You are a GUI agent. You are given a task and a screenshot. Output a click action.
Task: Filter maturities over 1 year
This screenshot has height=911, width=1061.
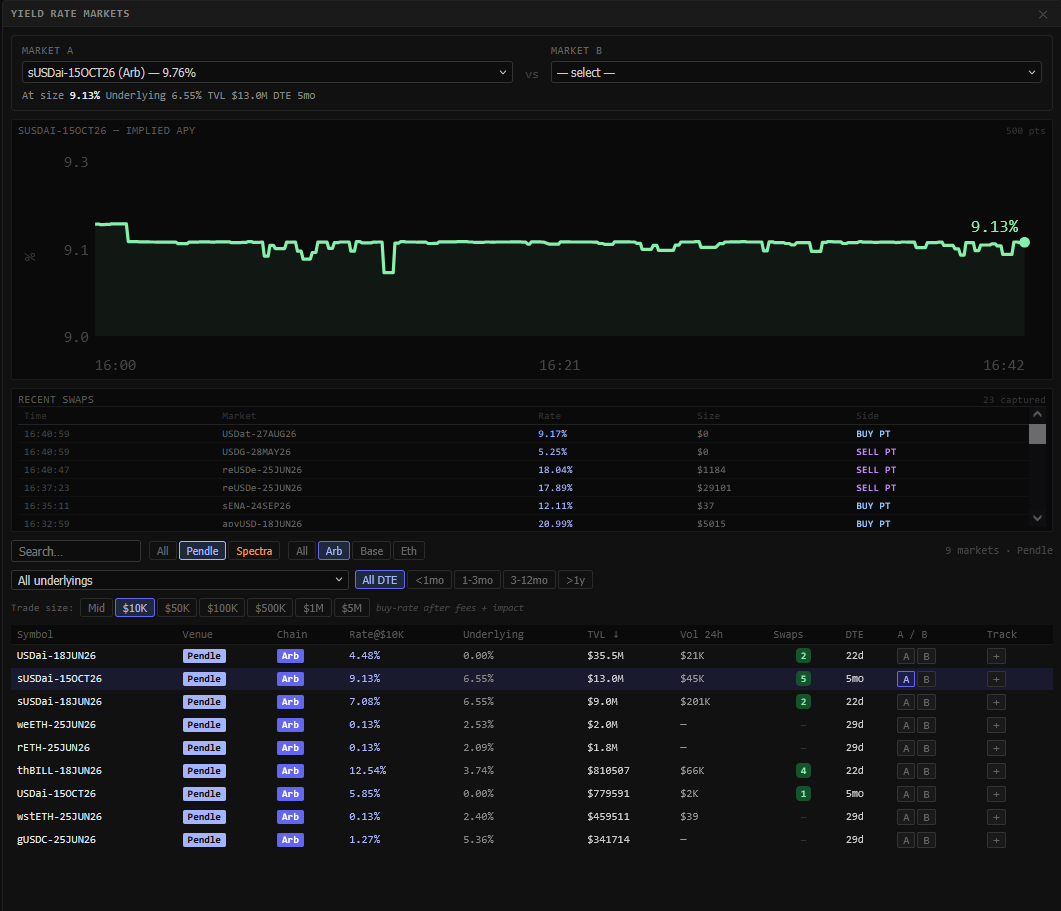(x=575, y=580)
